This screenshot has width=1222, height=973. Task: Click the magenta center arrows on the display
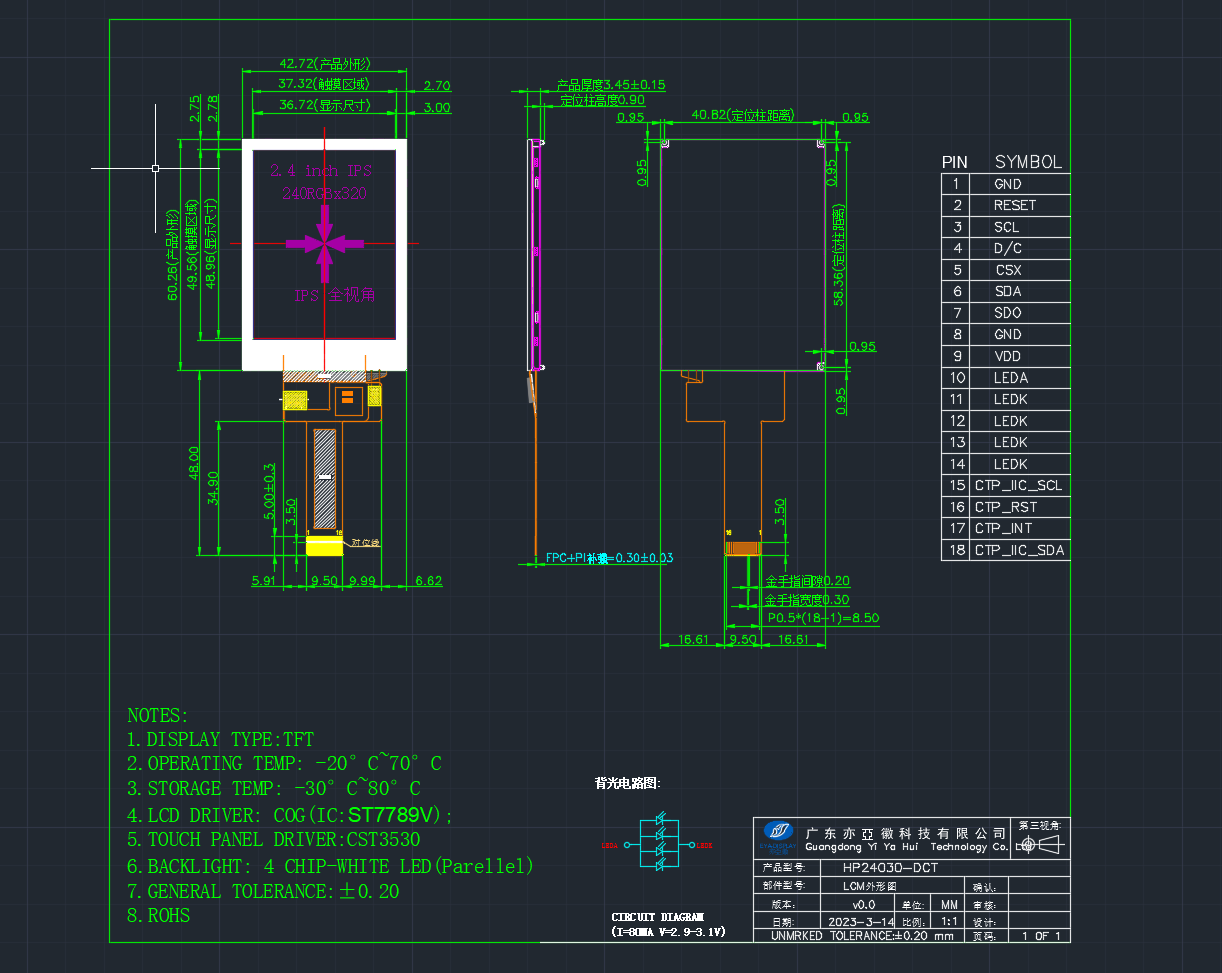point(325,242)
